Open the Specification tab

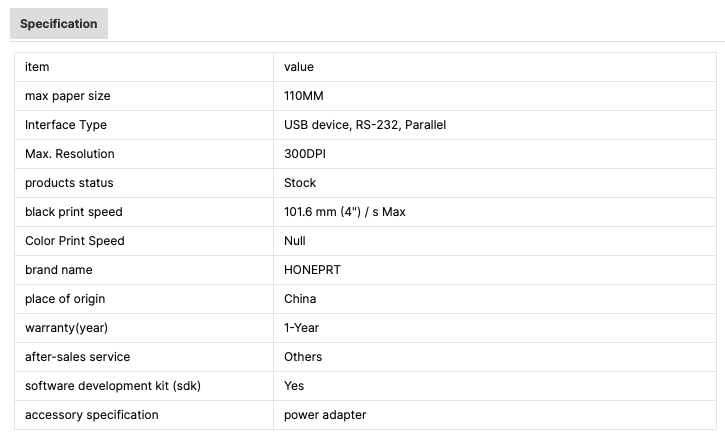pyautogui.click(x=59, y=24)
